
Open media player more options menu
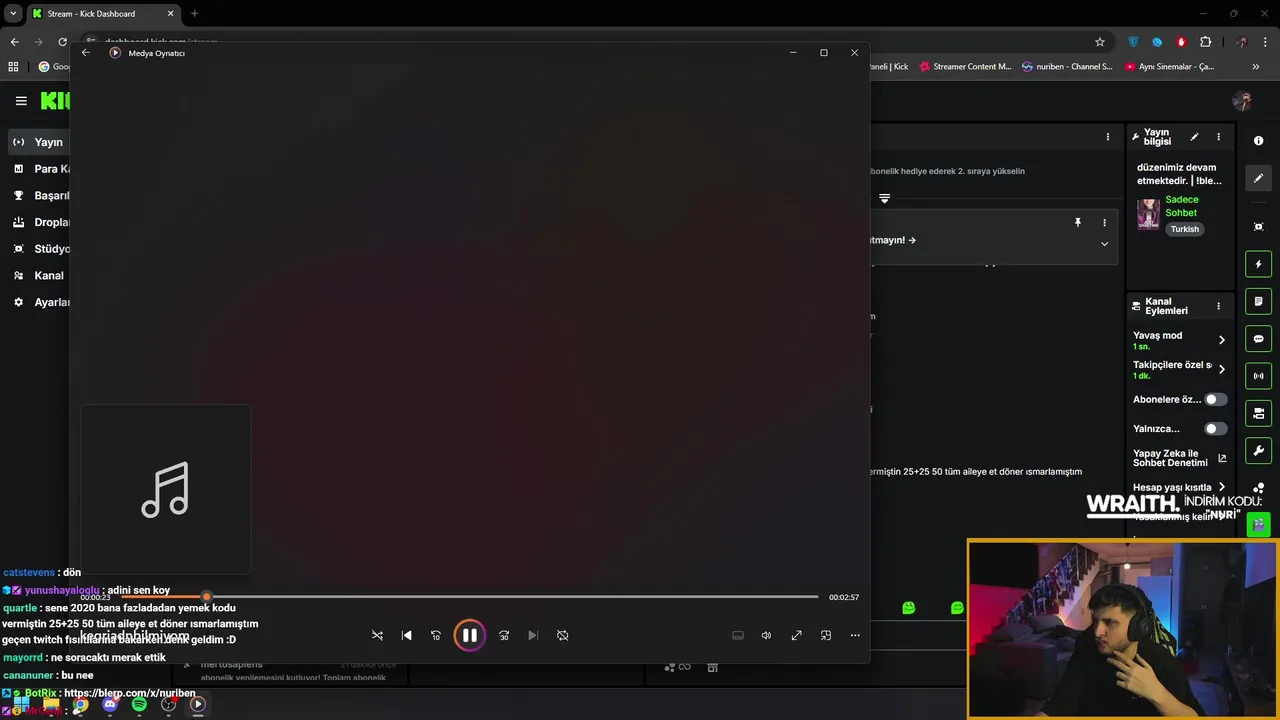(x=855, y=635)
